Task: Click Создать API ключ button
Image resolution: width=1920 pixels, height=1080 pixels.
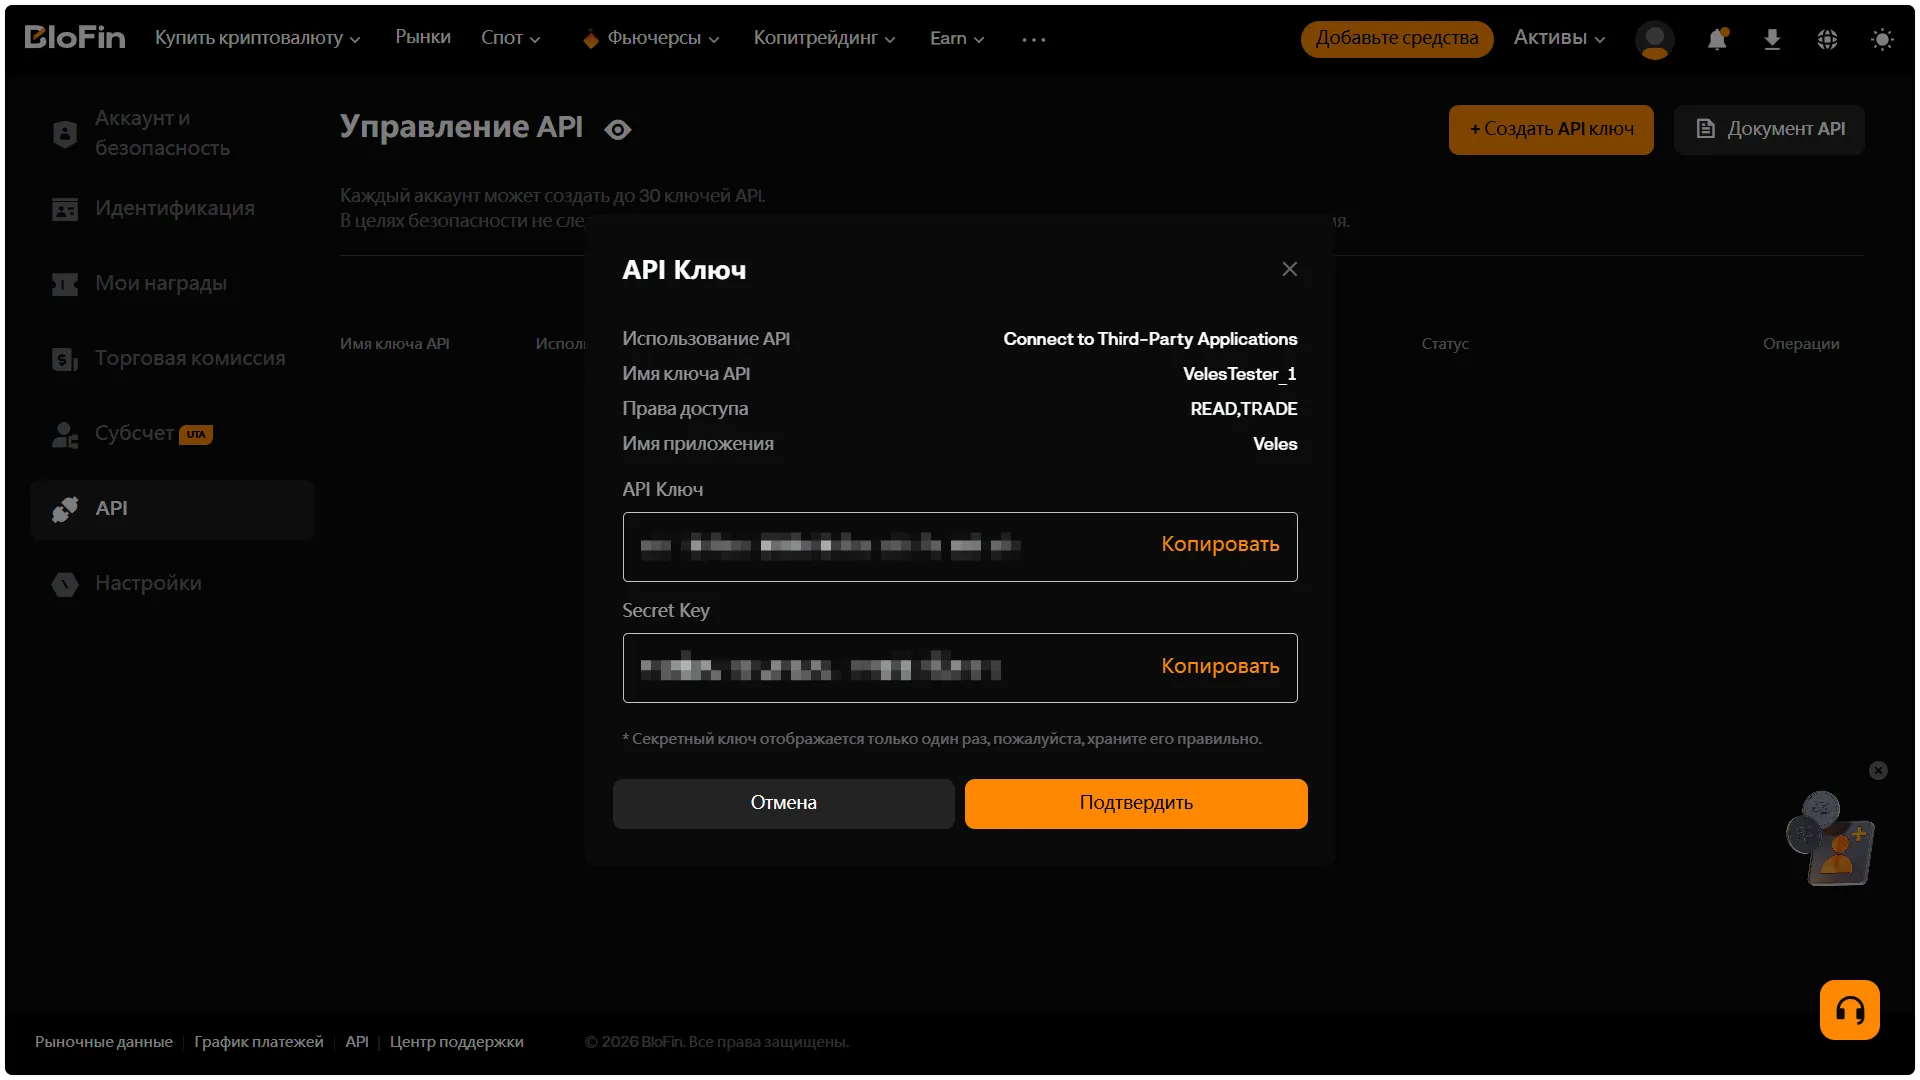Action: (1551, 129)
